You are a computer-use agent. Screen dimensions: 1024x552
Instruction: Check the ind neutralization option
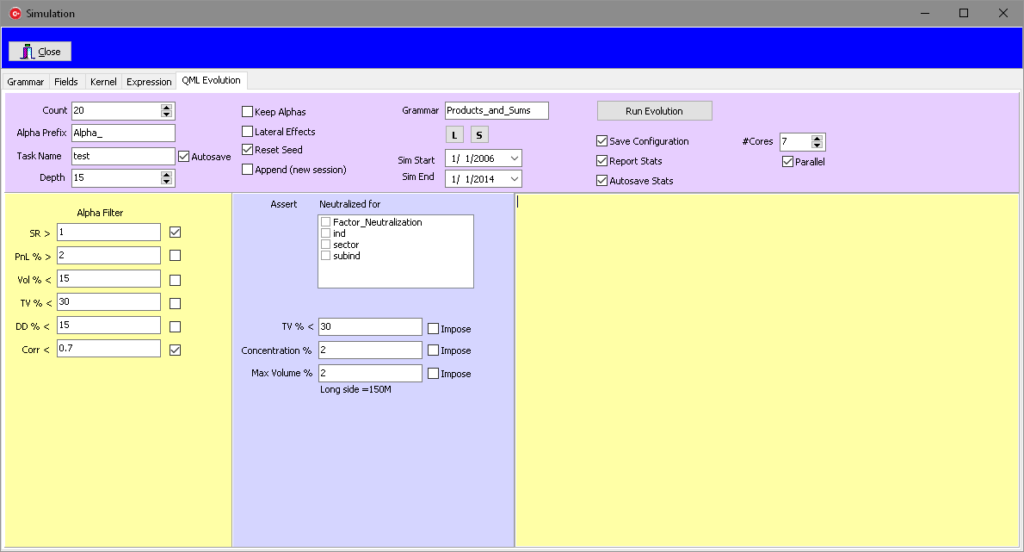click(x=326, y=233)
